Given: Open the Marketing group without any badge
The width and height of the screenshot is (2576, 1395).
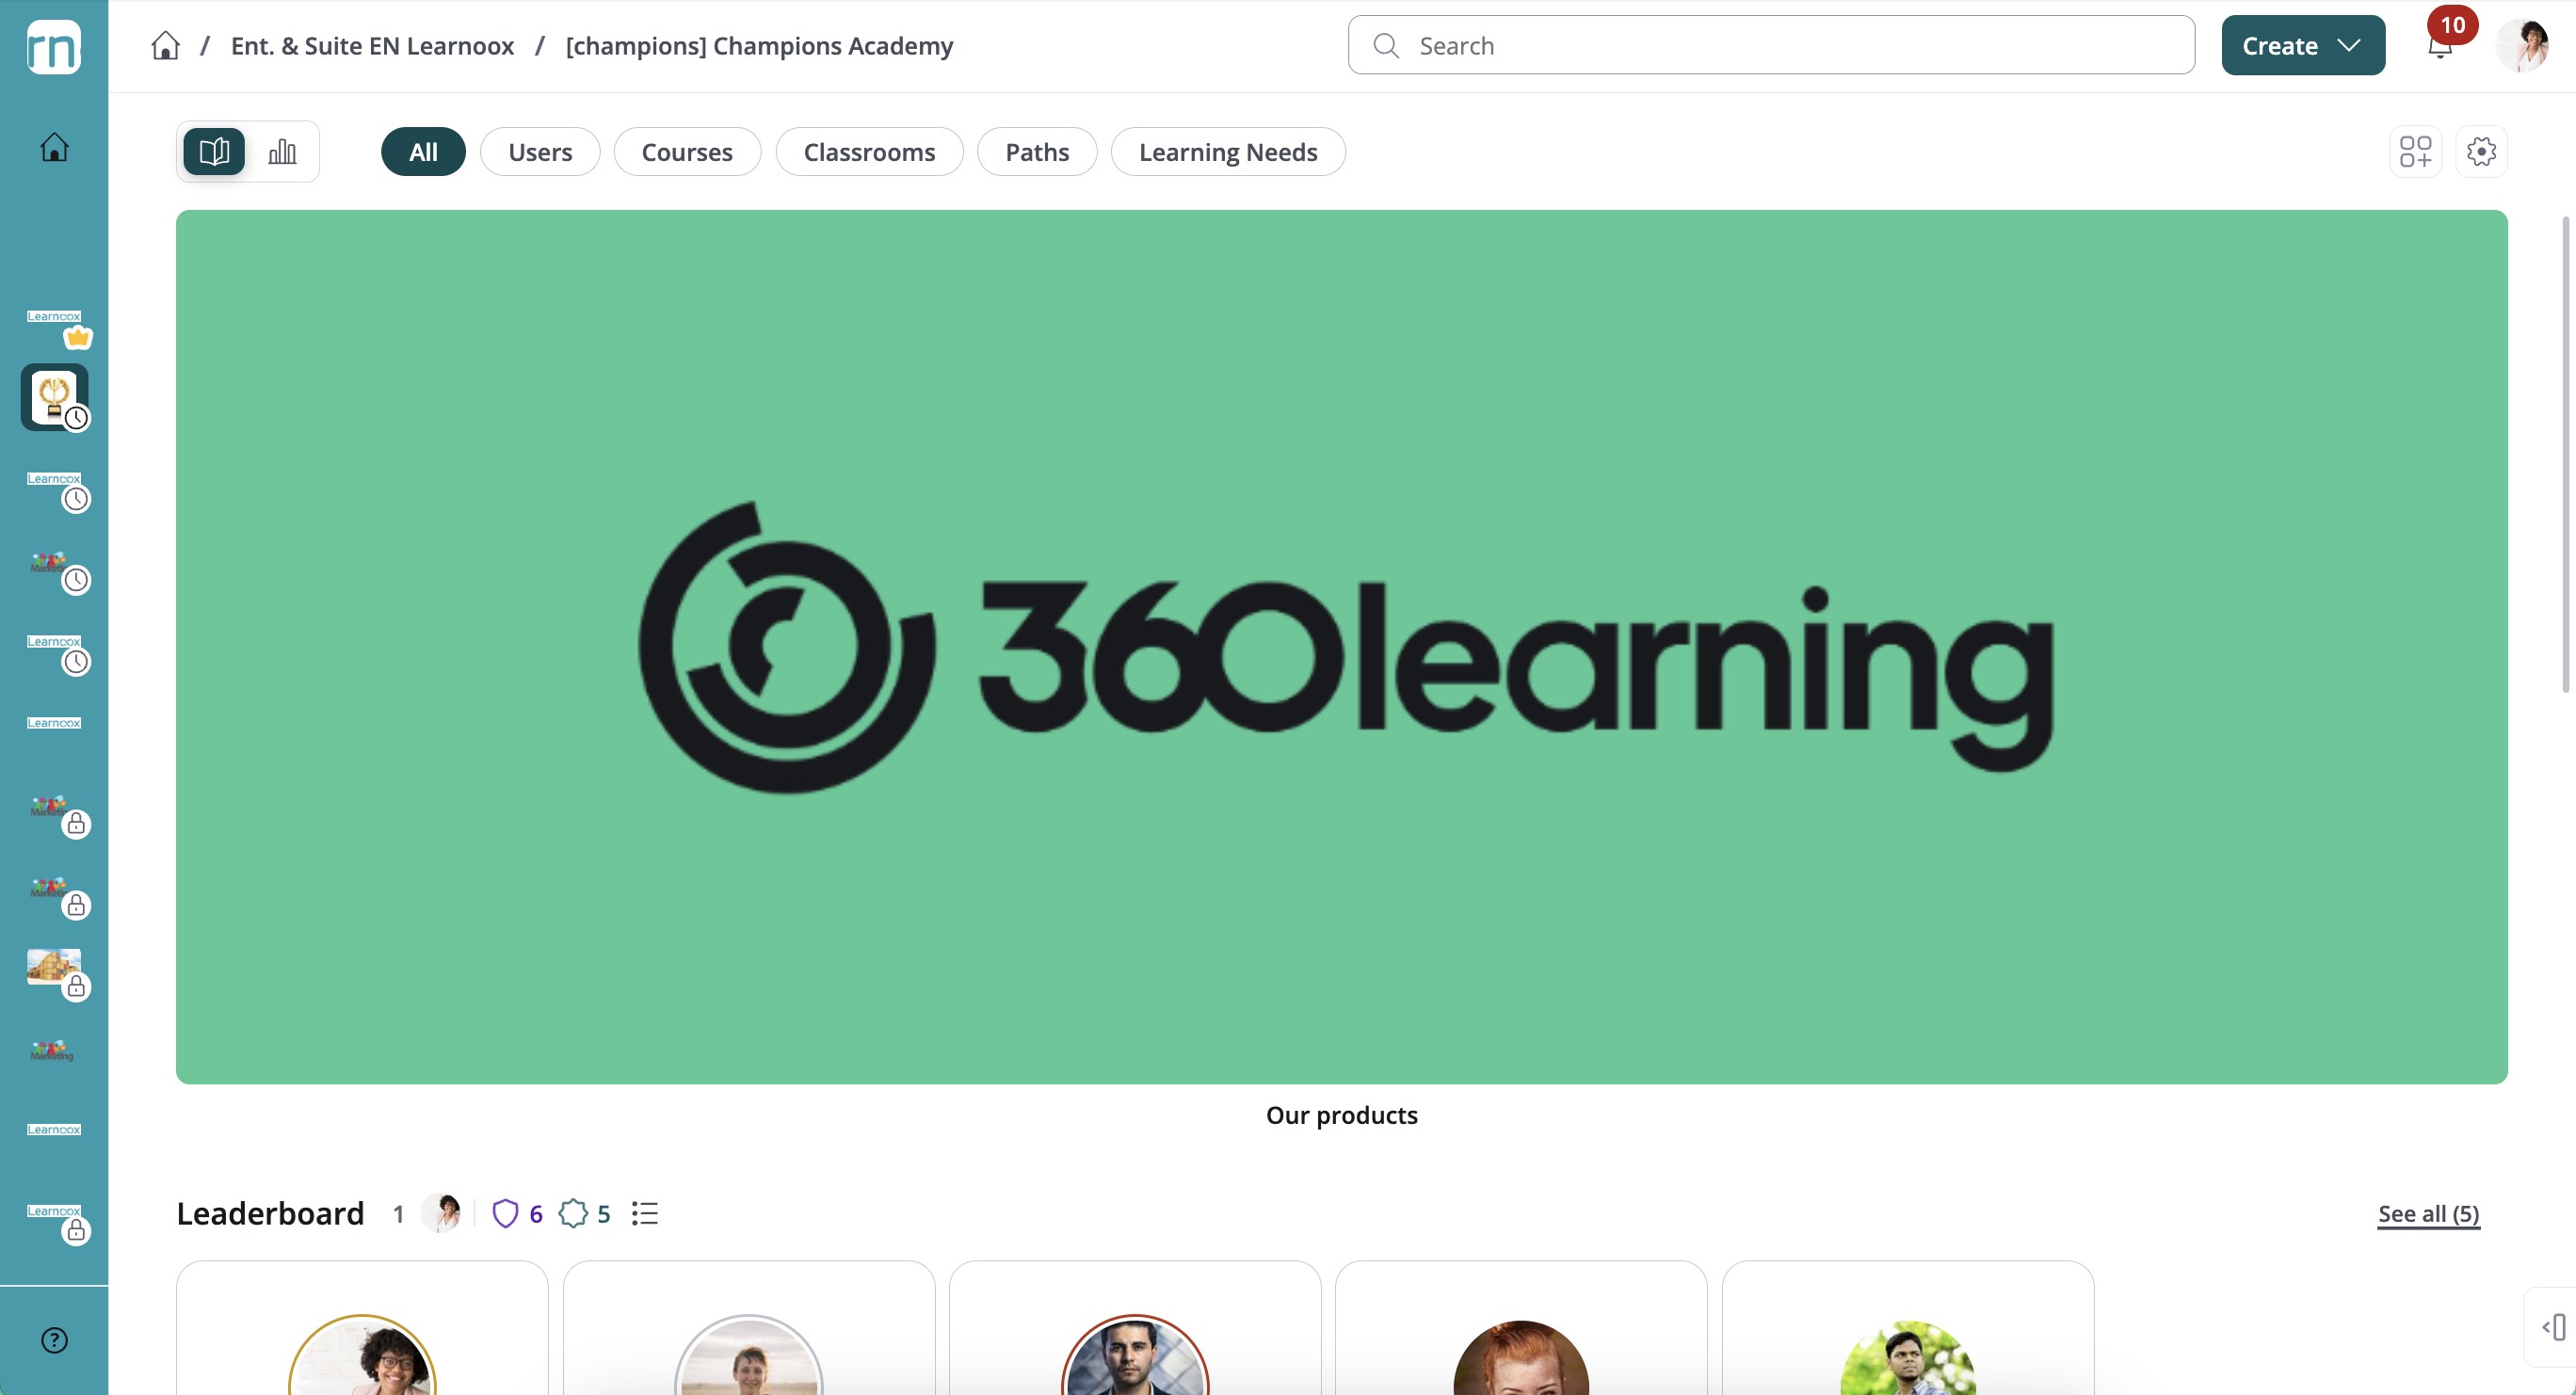Looking at the screenshot, I should pyautogui.click(x=52, y=1050).
